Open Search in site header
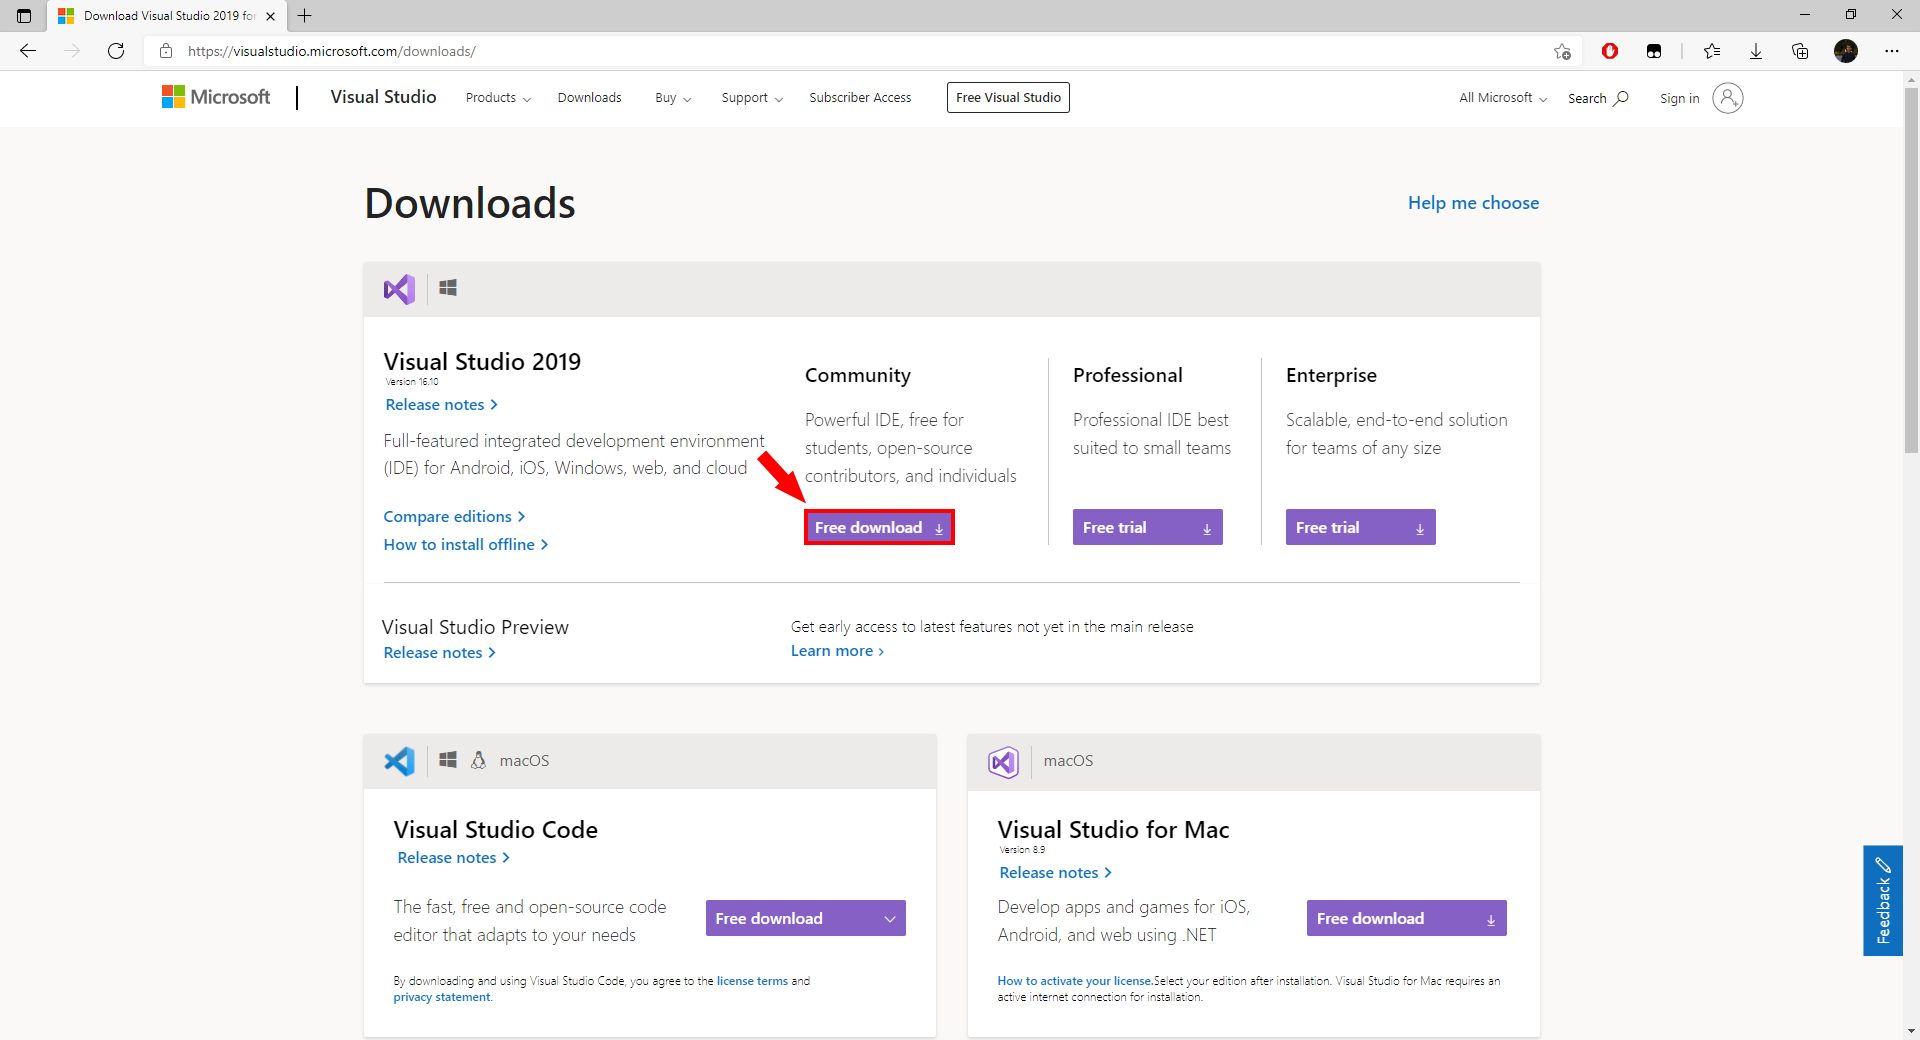 pos(1598,98)
